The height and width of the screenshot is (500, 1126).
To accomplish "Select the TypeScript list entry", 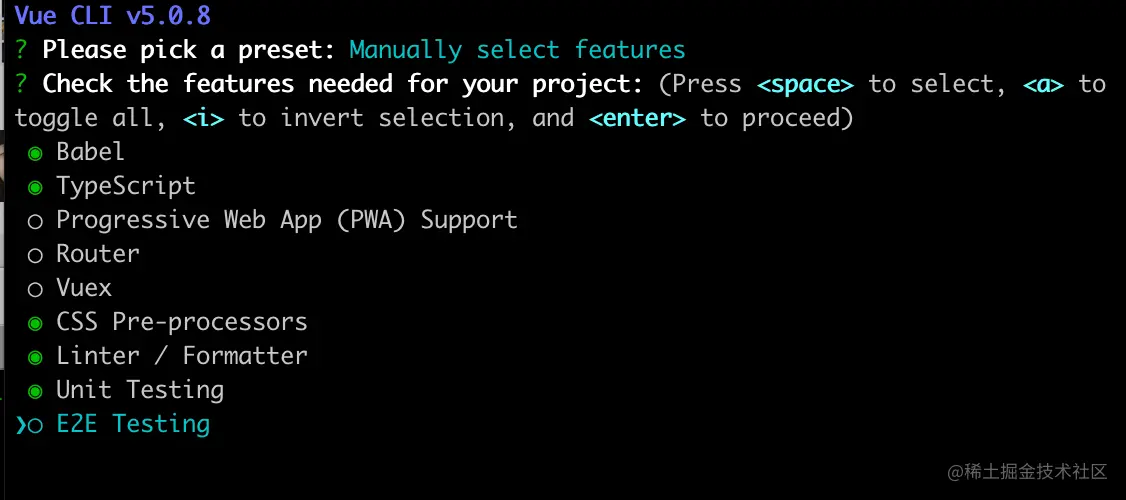I will (125, 186).
